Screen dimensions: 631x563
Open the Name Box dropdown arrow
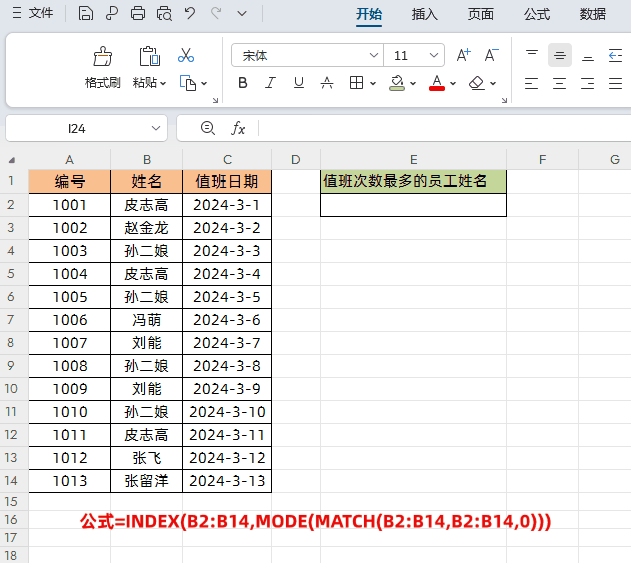156,128
